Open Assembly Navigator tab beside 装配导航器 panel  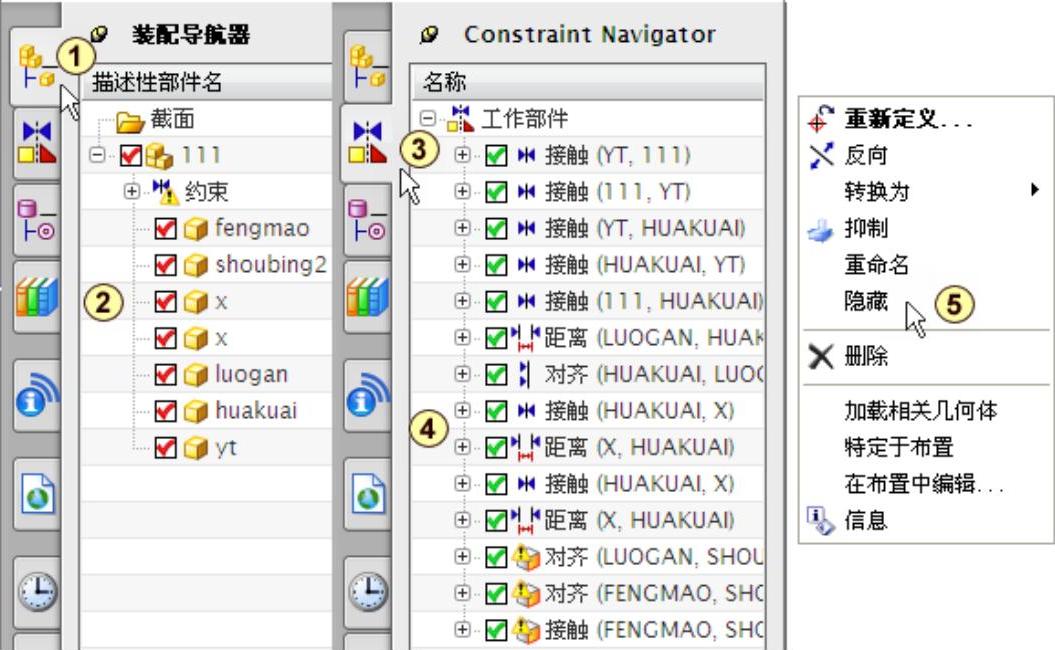[x=36, y=68]
